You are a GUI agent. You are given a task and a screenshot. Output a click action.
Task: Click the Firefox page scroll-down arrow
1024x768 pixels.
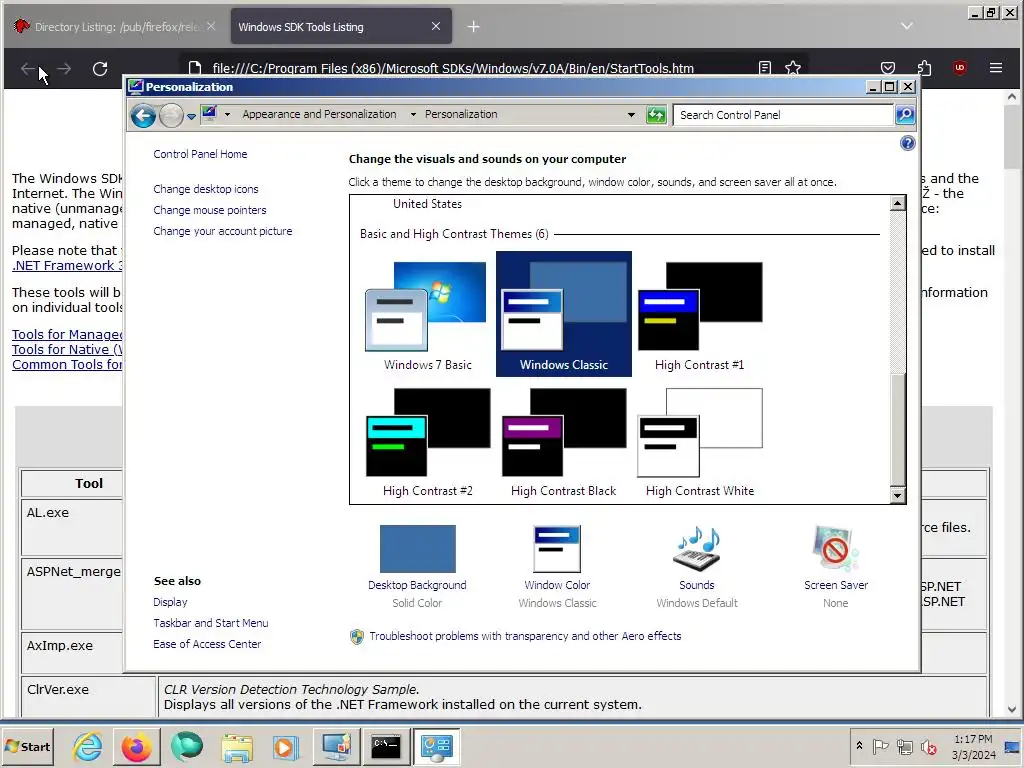1012,709
